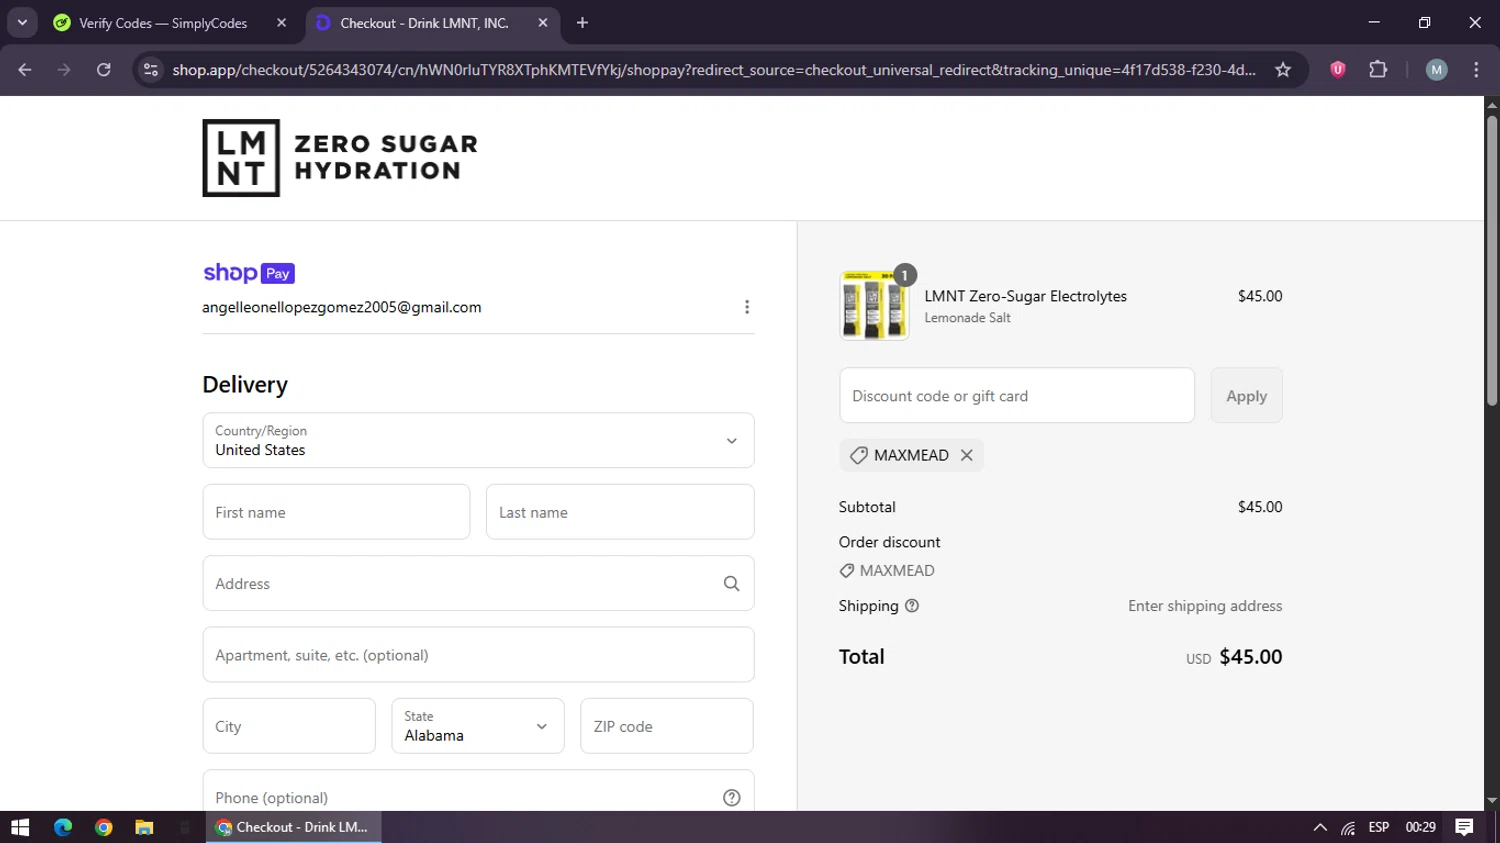The image size is (1500, 843).
Task: Open the Windows Start menu
Action: [20, 827]
